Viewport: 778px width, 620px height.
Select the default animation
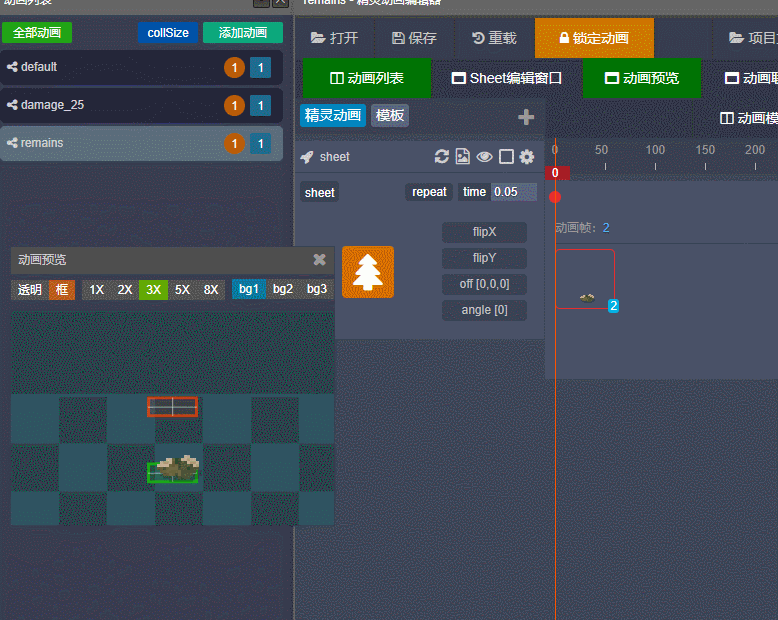click(141, 67)
